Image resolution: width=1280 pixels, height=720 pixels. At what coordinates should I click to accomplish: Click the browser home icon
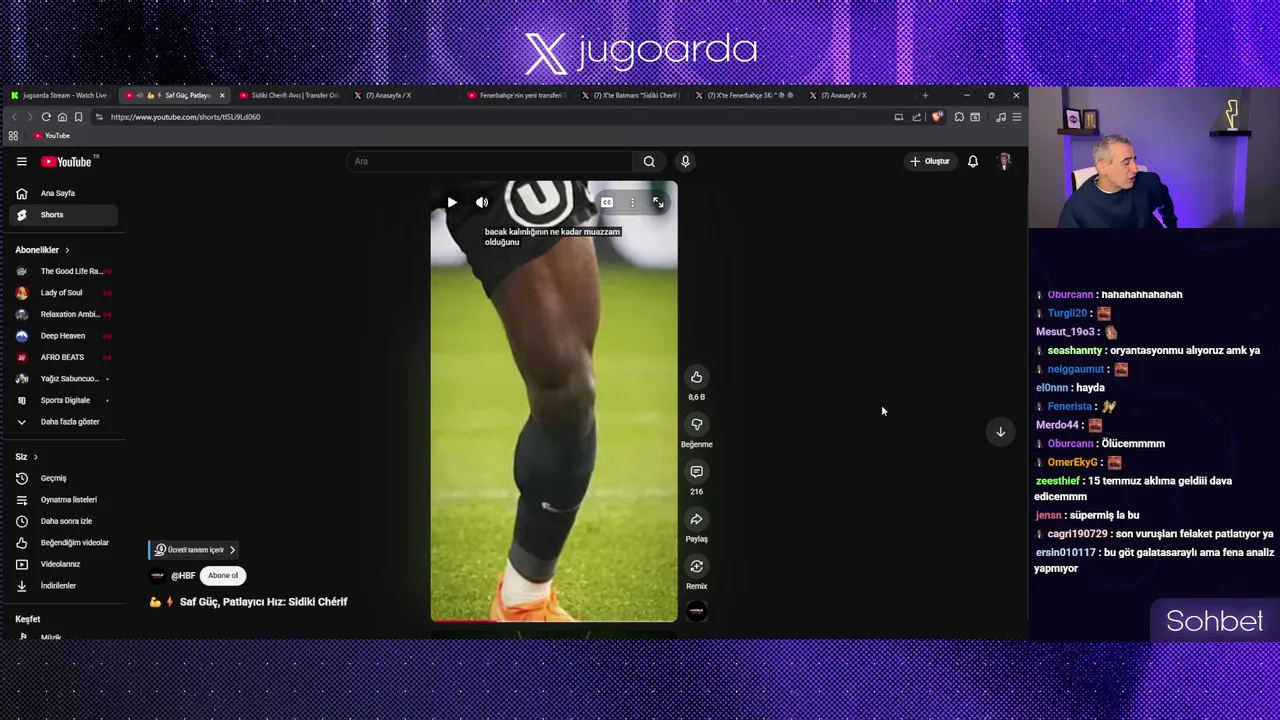tap(62, 117)
